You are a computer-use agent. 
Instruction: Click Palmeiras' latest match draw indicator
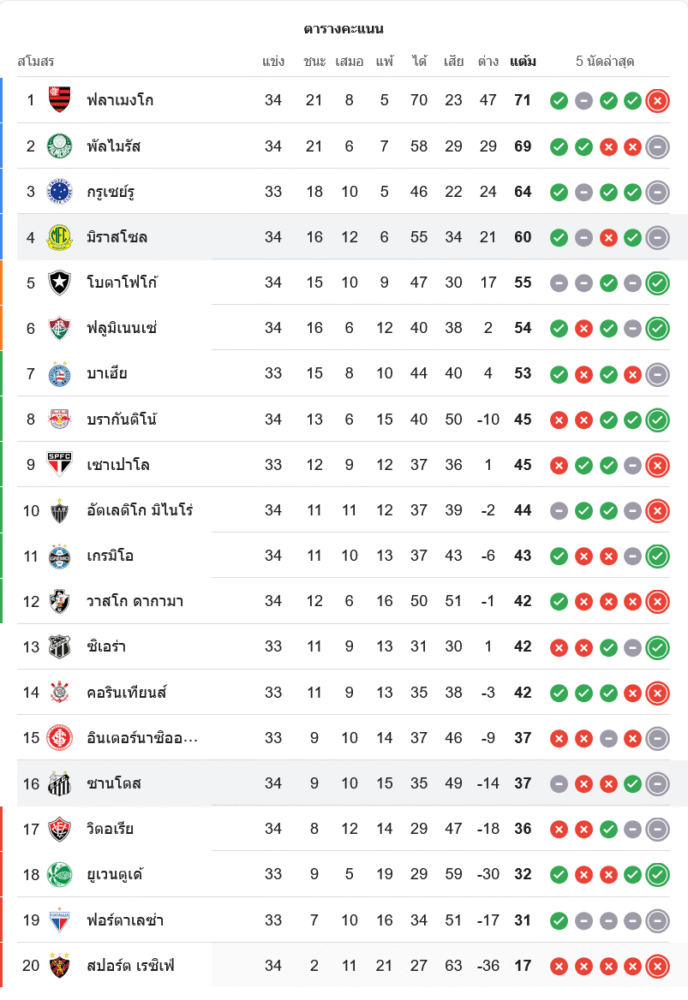657,146
